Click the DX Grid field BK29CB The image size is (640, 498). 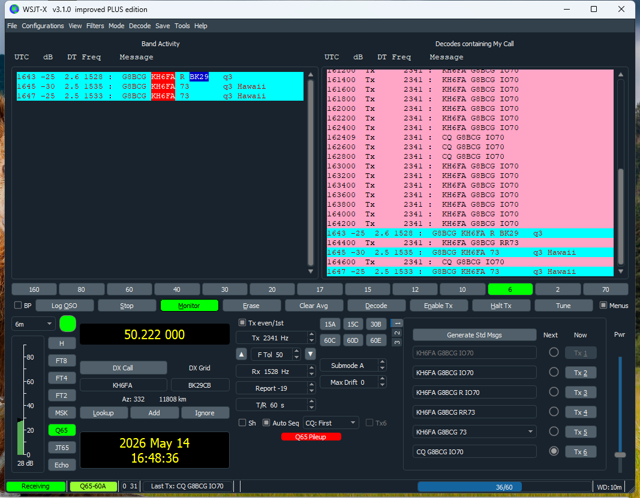(x=200, y=385)
